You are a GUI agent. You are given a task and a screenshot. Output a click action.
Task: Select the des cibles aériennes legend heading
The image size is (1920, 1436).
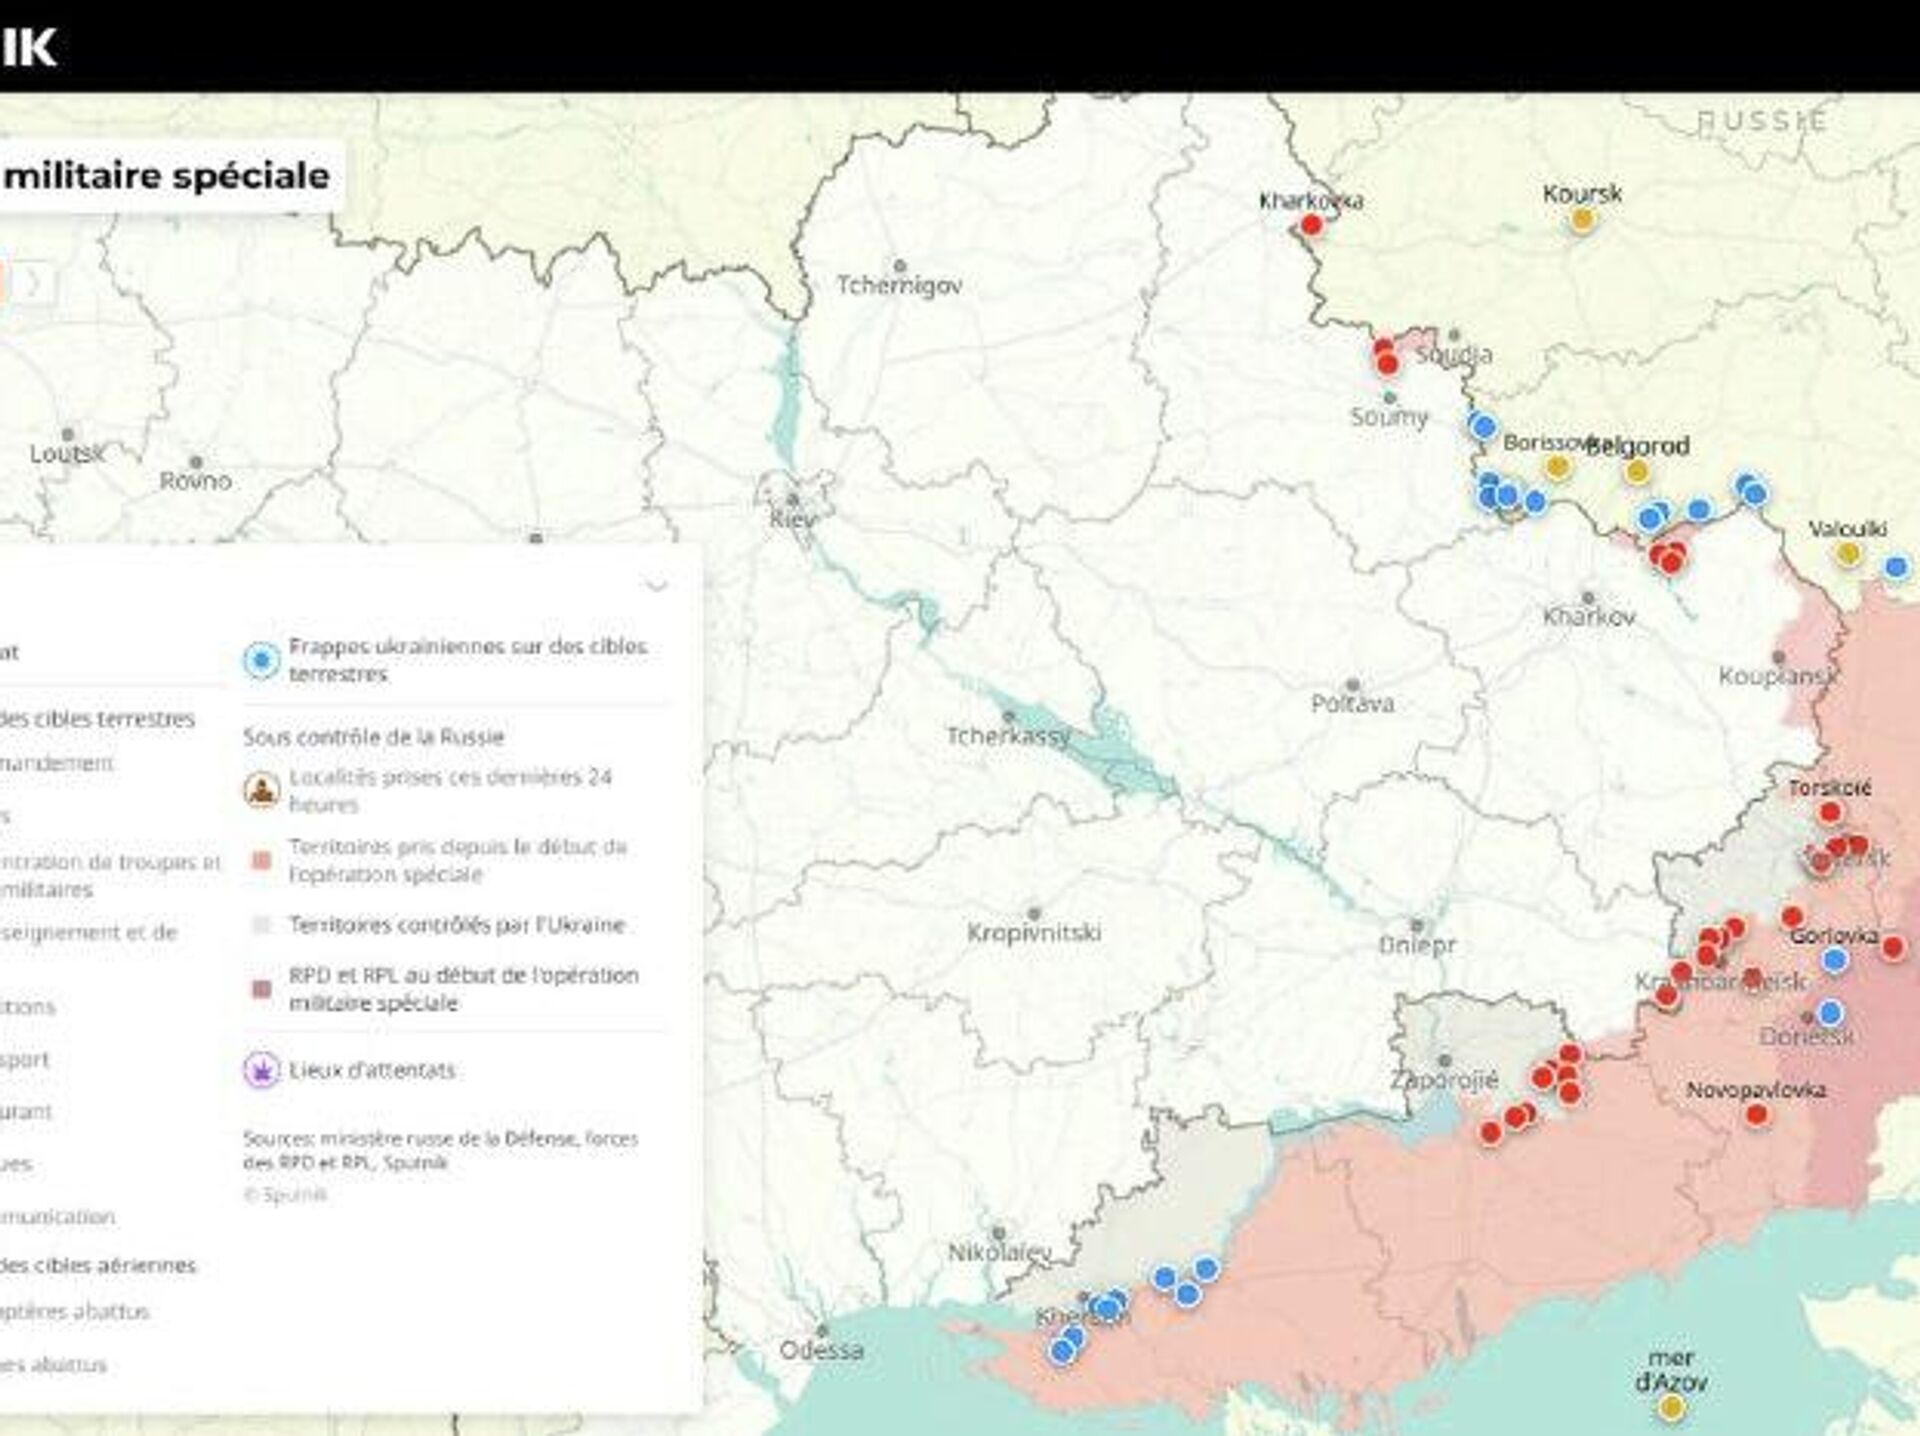(98, 1265)
